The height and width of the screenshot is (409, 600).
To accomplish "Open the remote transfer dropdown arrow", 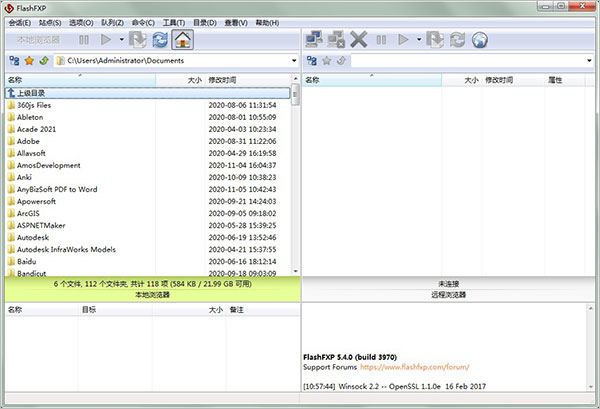I will click(419, 39).
